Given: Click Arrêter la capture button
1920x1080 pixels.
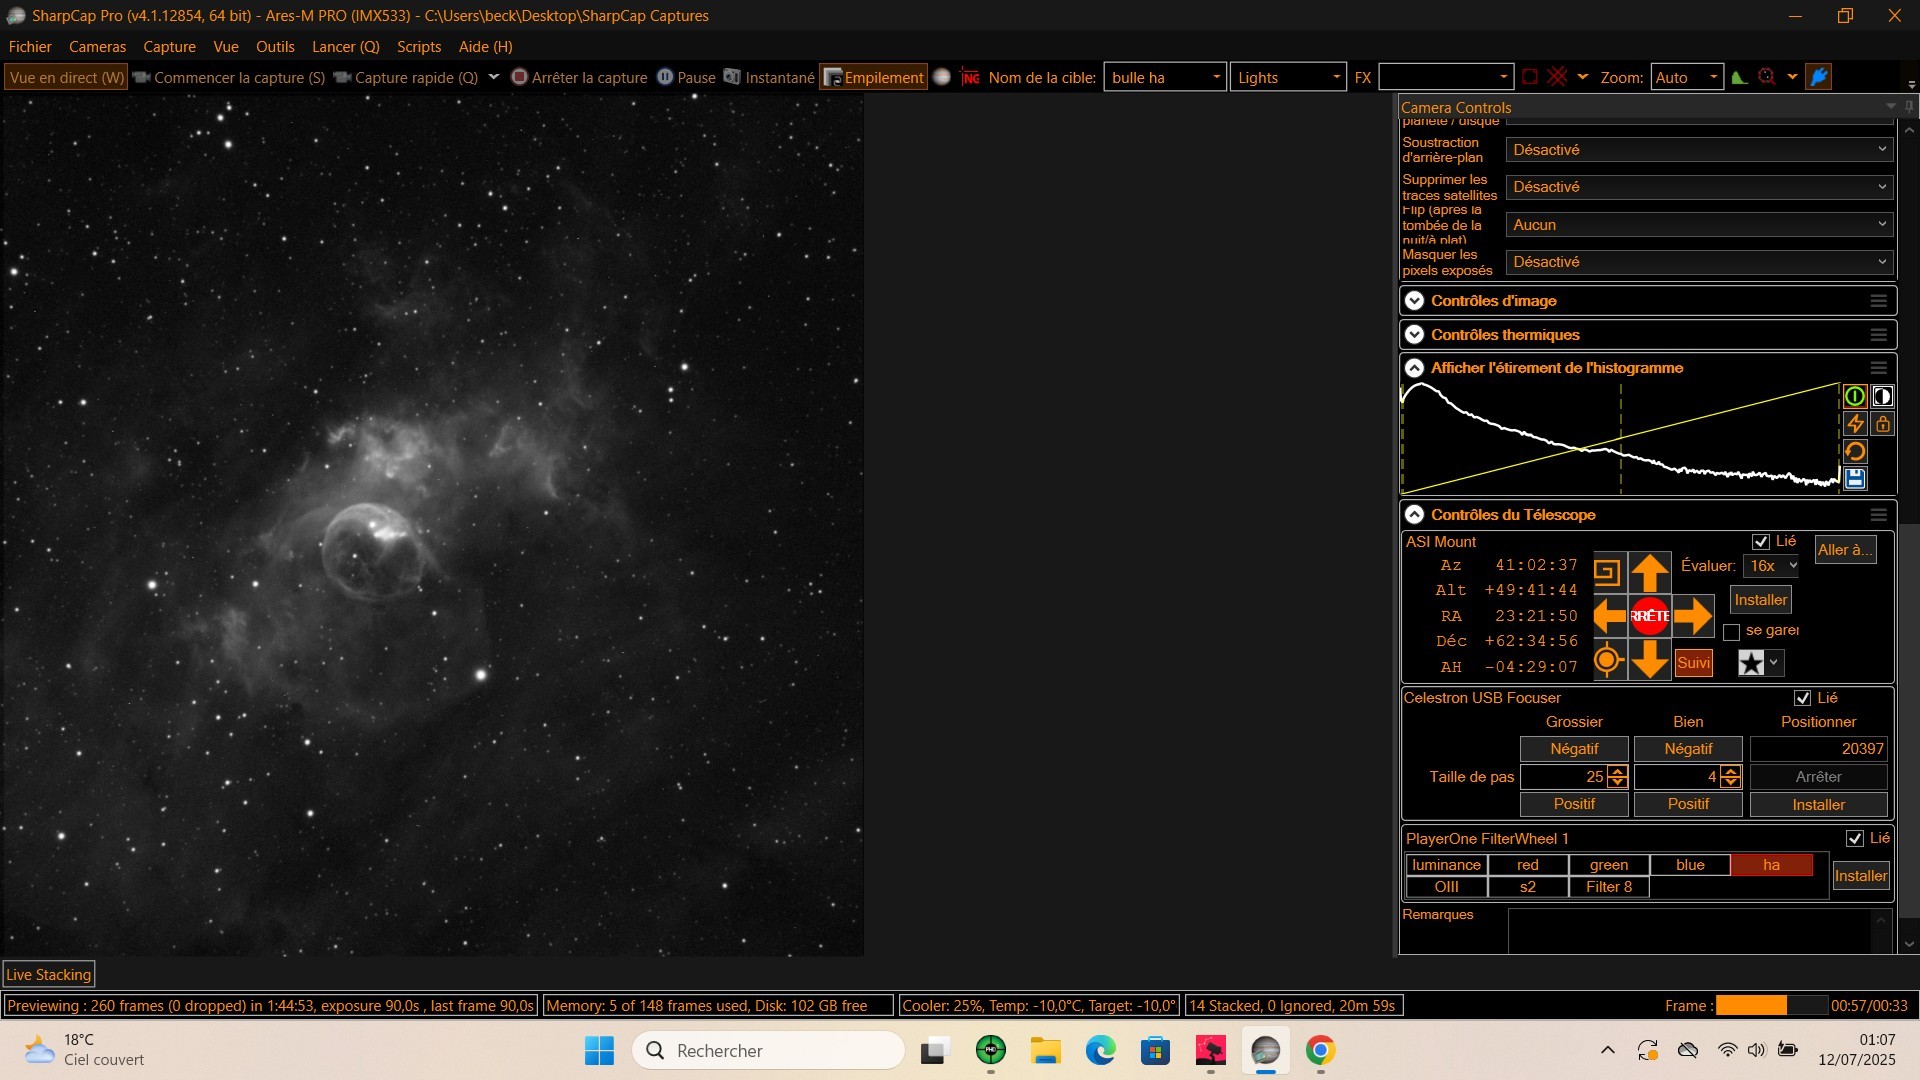Looking at the screenshot, I should [579, 77].
